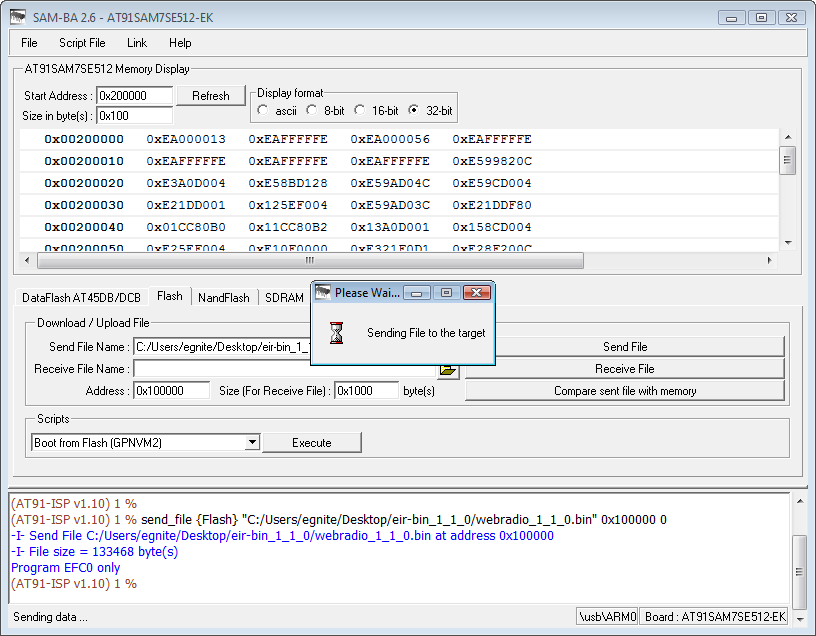
Task: Click Compare sent file with memory
Action: click(x=625, y=391)
